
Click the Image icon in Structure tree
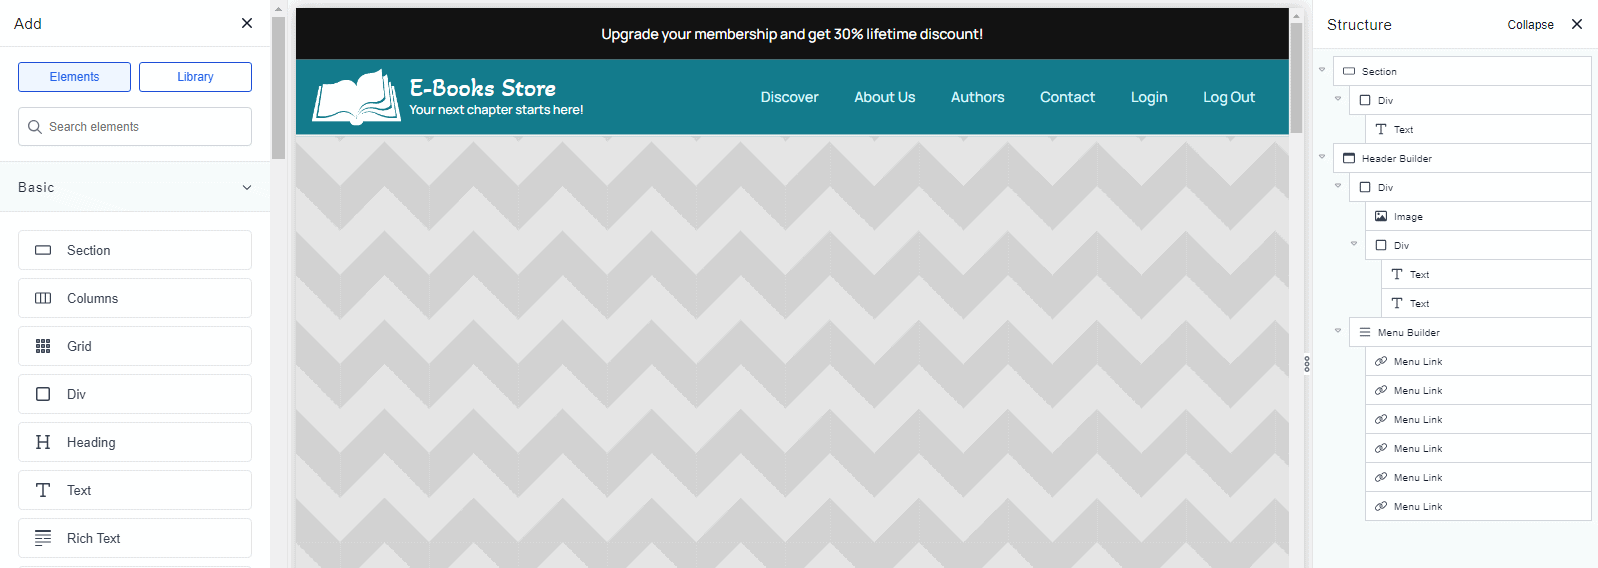1381,216
